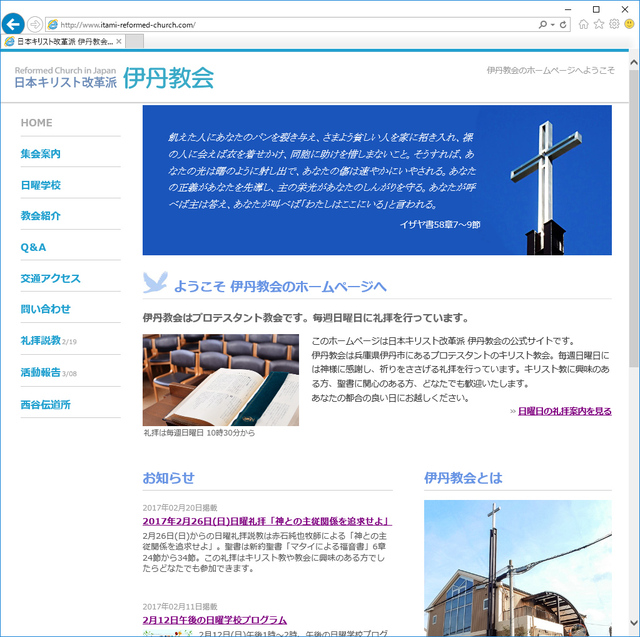Open the browser Home page icon
The height and width of the screenshot is (637, 640).
(583, 24)
